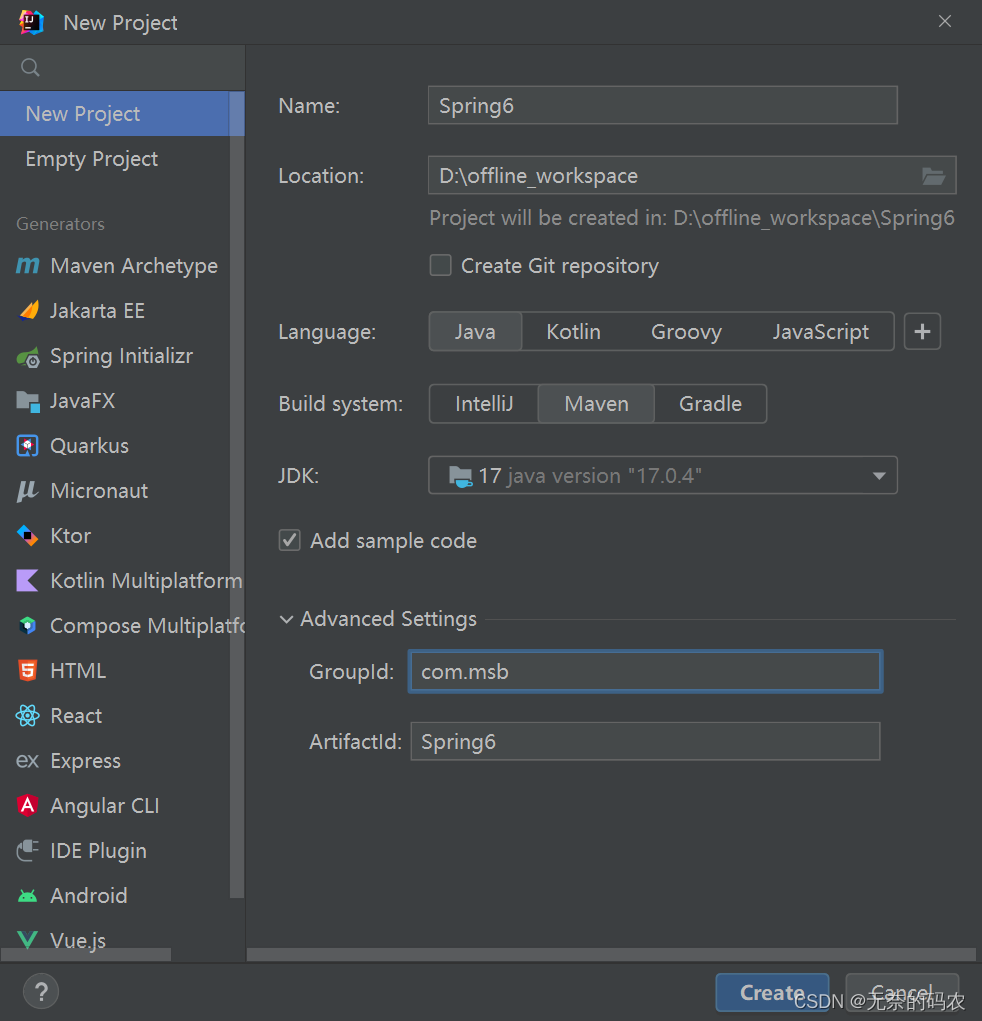This screenshot has width=982, height=1021.
Task: Click the IntelliJ IDEA logo in title bar
Action: [31, 23]
